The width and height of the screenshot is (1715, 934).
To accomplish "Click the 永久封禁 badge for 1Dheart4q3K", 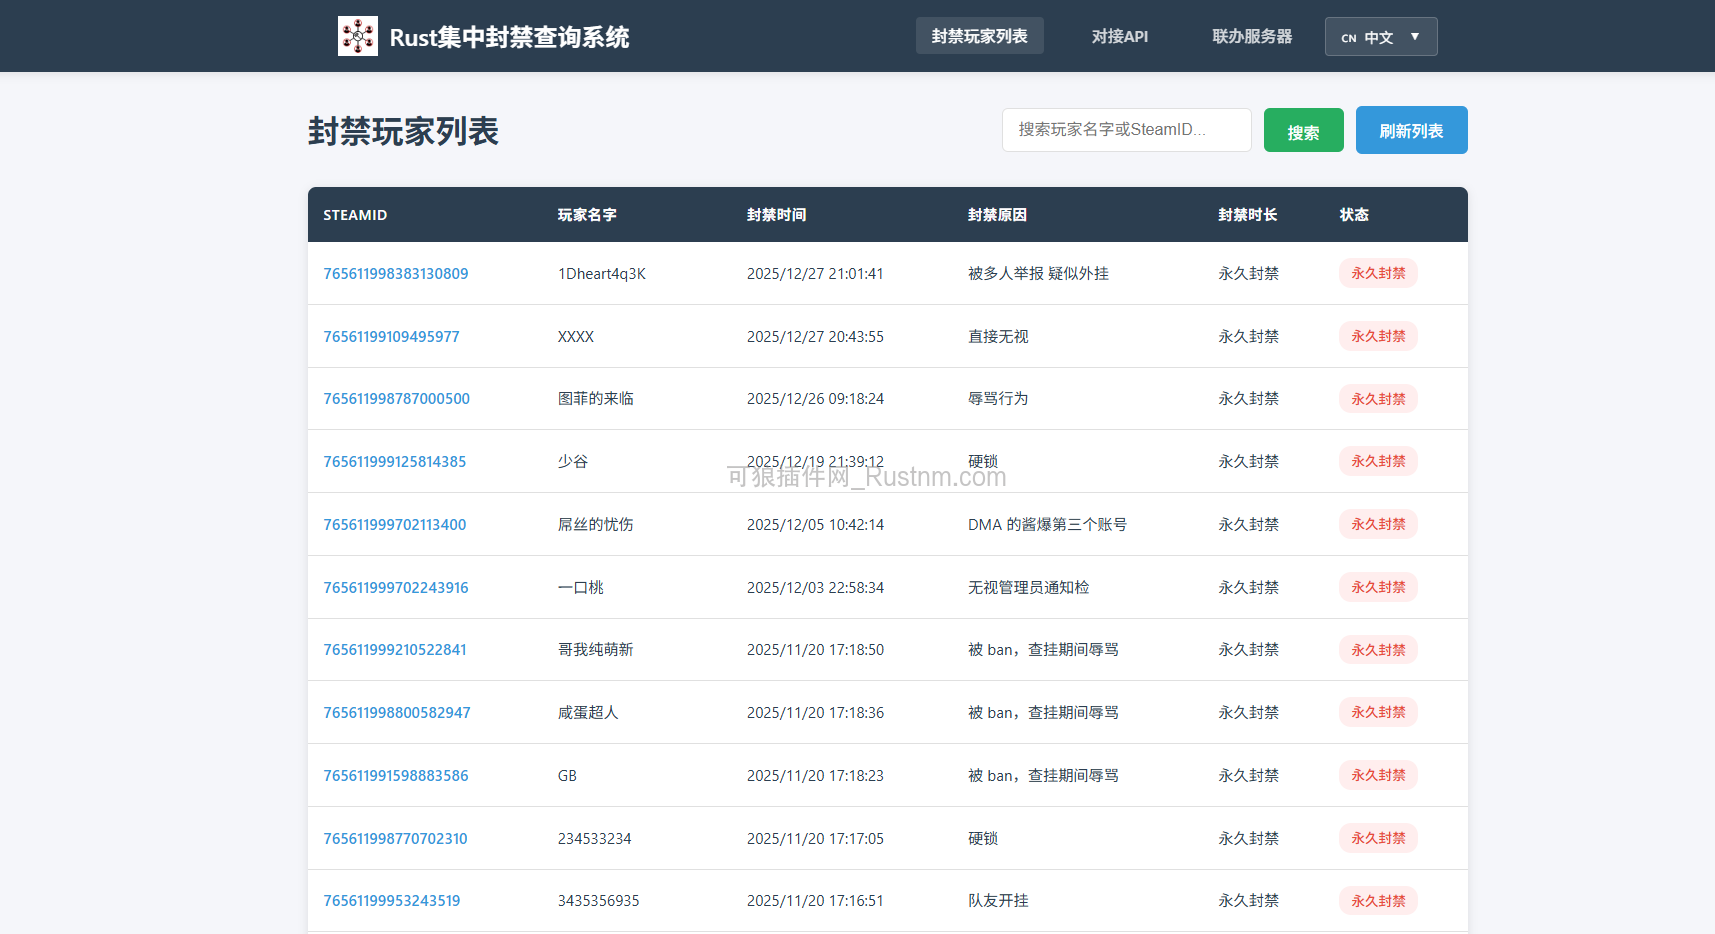I will point(1377,272).
